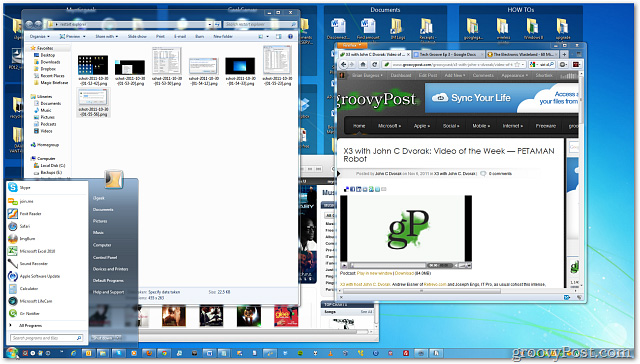Open the googlega folder in HOW TOs fence
Viewport: 640px width, 364px height.
tap(473, 29)
